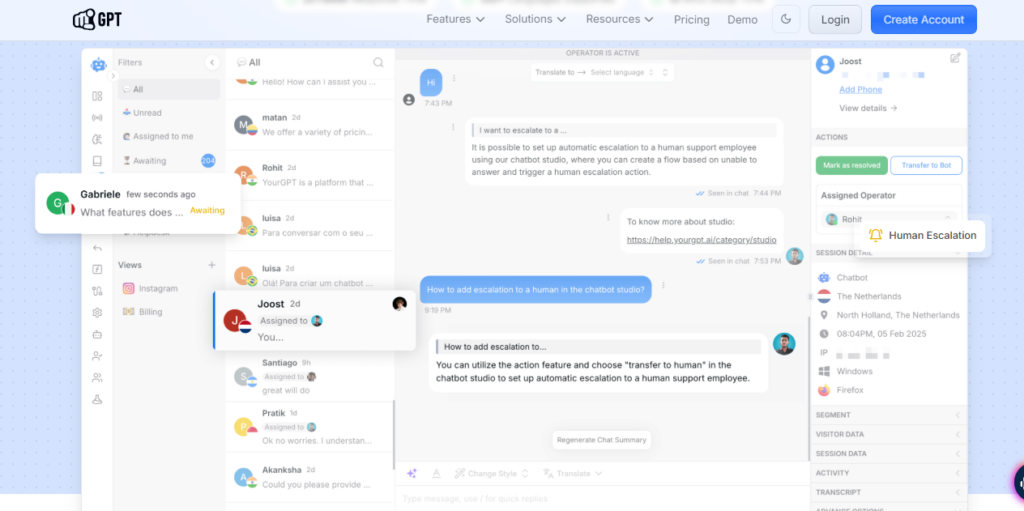This screenshot has width=1024, height=511.
Task: Click the AI sparkle icon in composer
Action: (411, 473)
